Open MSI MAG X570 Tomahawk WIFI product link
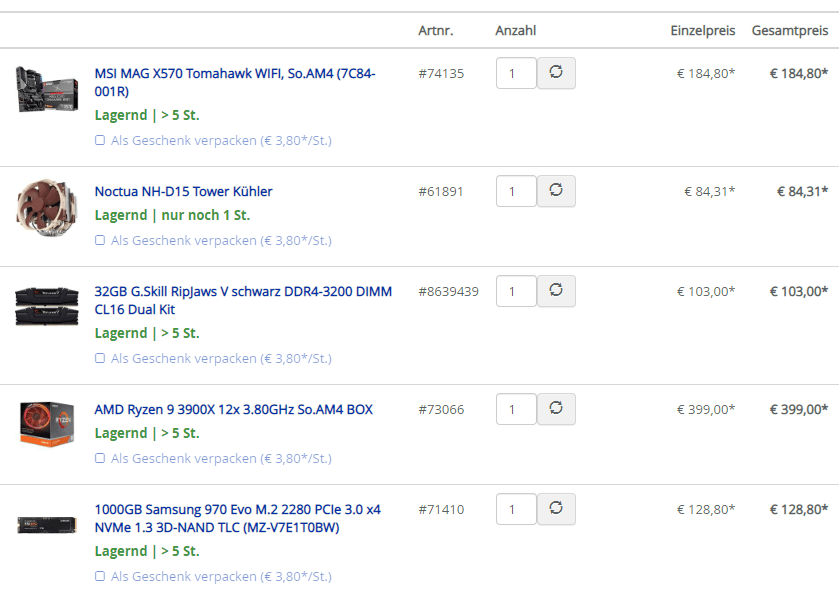This screenshot has width=839, height=591. click(x=235, y=82)
